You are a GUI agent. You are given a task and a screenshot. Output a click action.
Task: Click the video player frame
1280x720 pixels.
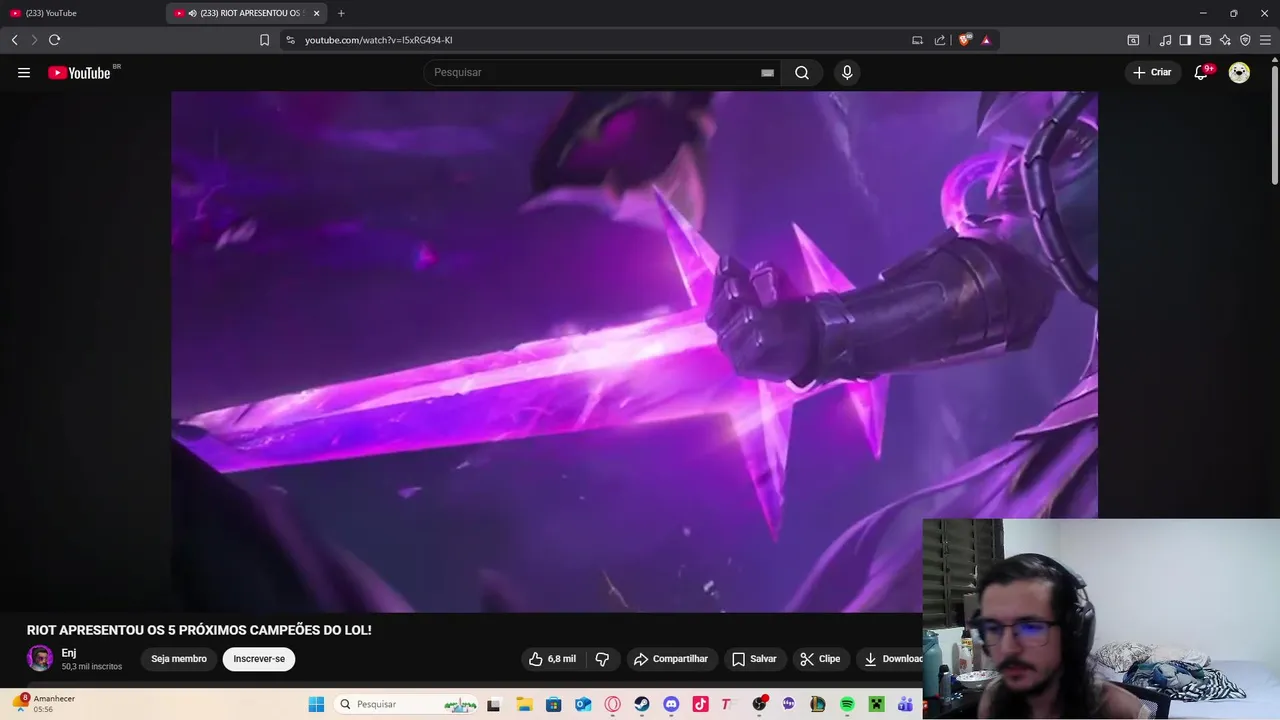pyautogui.click(x=634, y=351)
